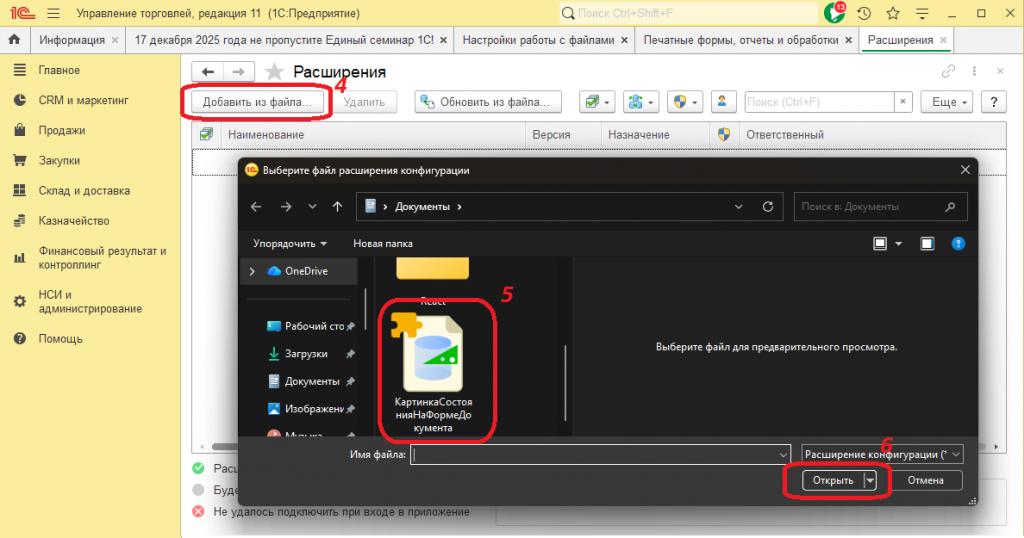The image size is (1024, 538).
Task: Open the Открыть button split arrow
Action: (x=871, y=481)
